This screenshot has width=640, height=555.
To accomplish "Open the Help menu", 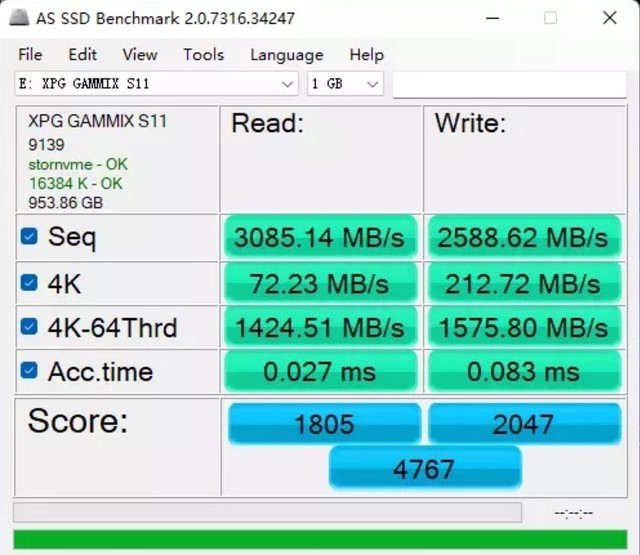I will (367, 54).
